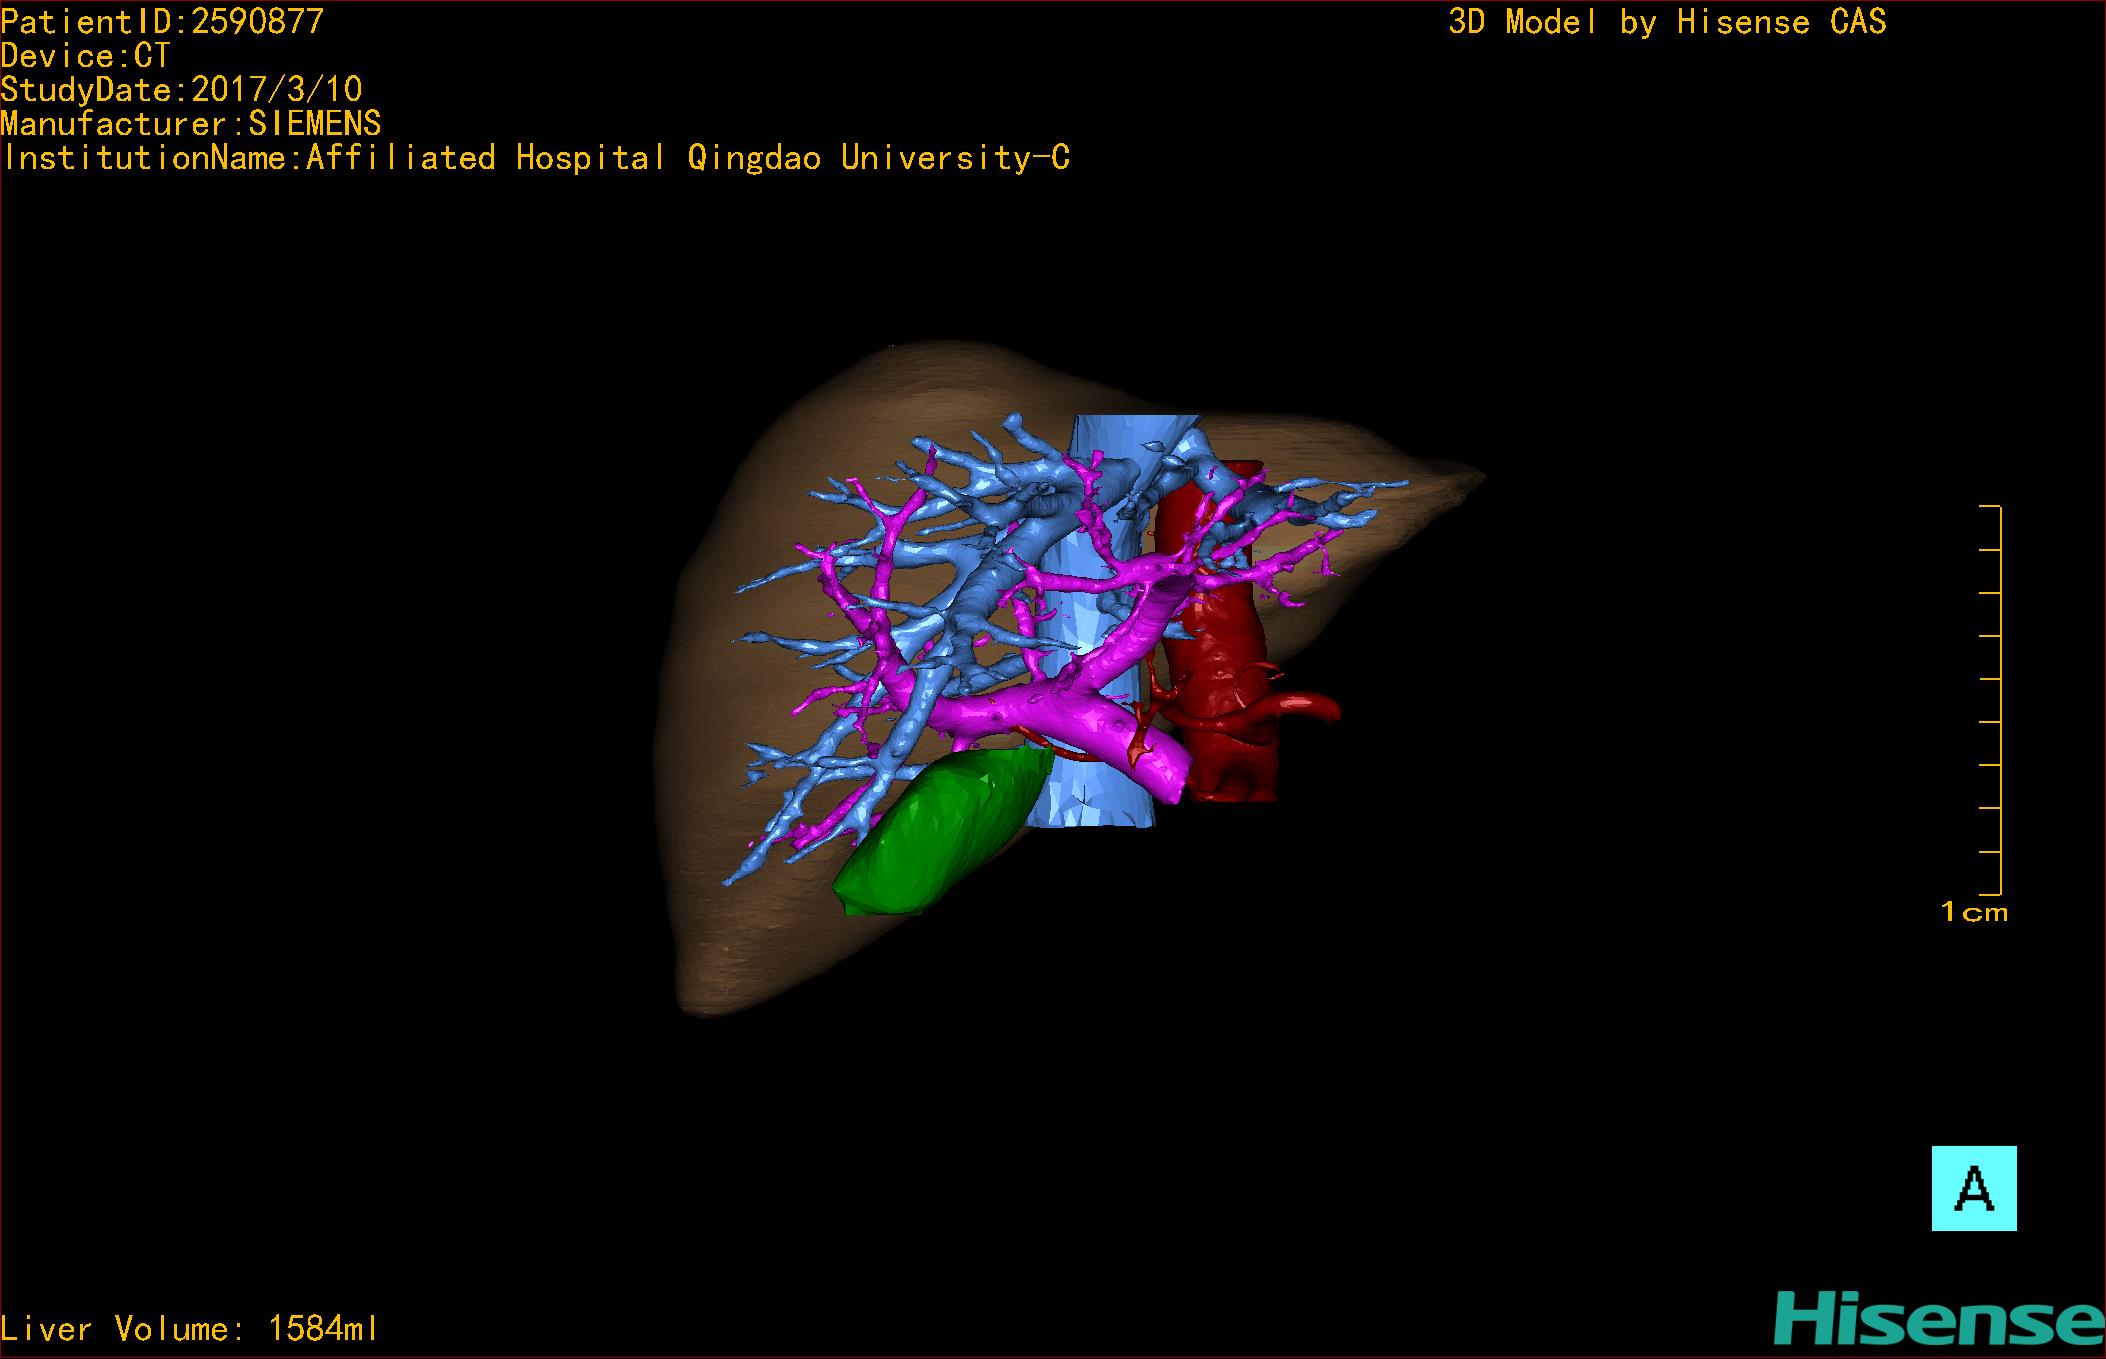Click the PatientID:2590877 text
Viewport: 2106px width, 1359px height.
[x=162, y=22]
